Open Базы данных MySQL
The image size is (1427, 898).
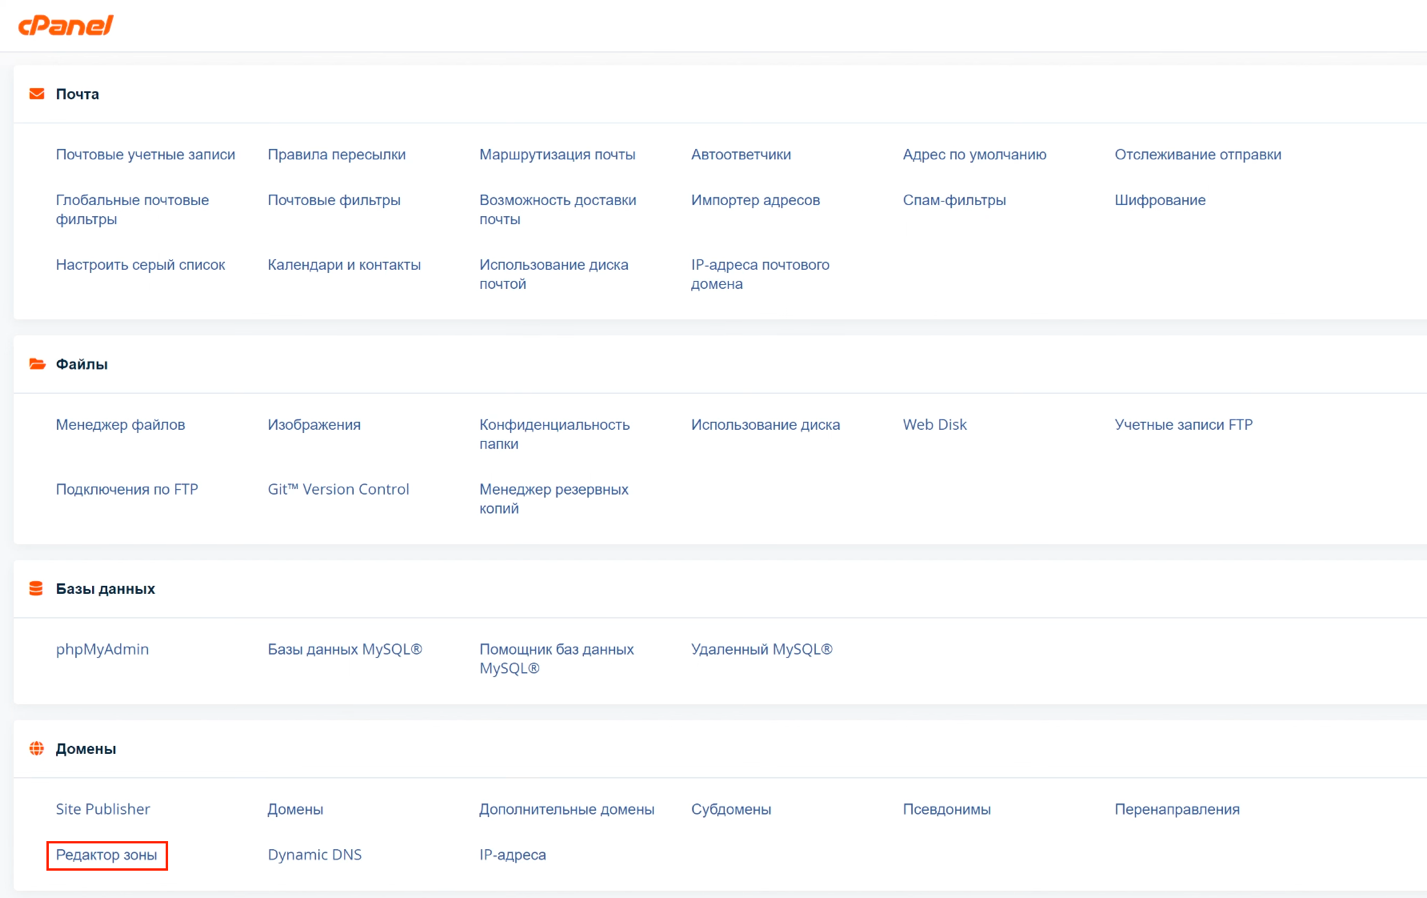[345, 650]
